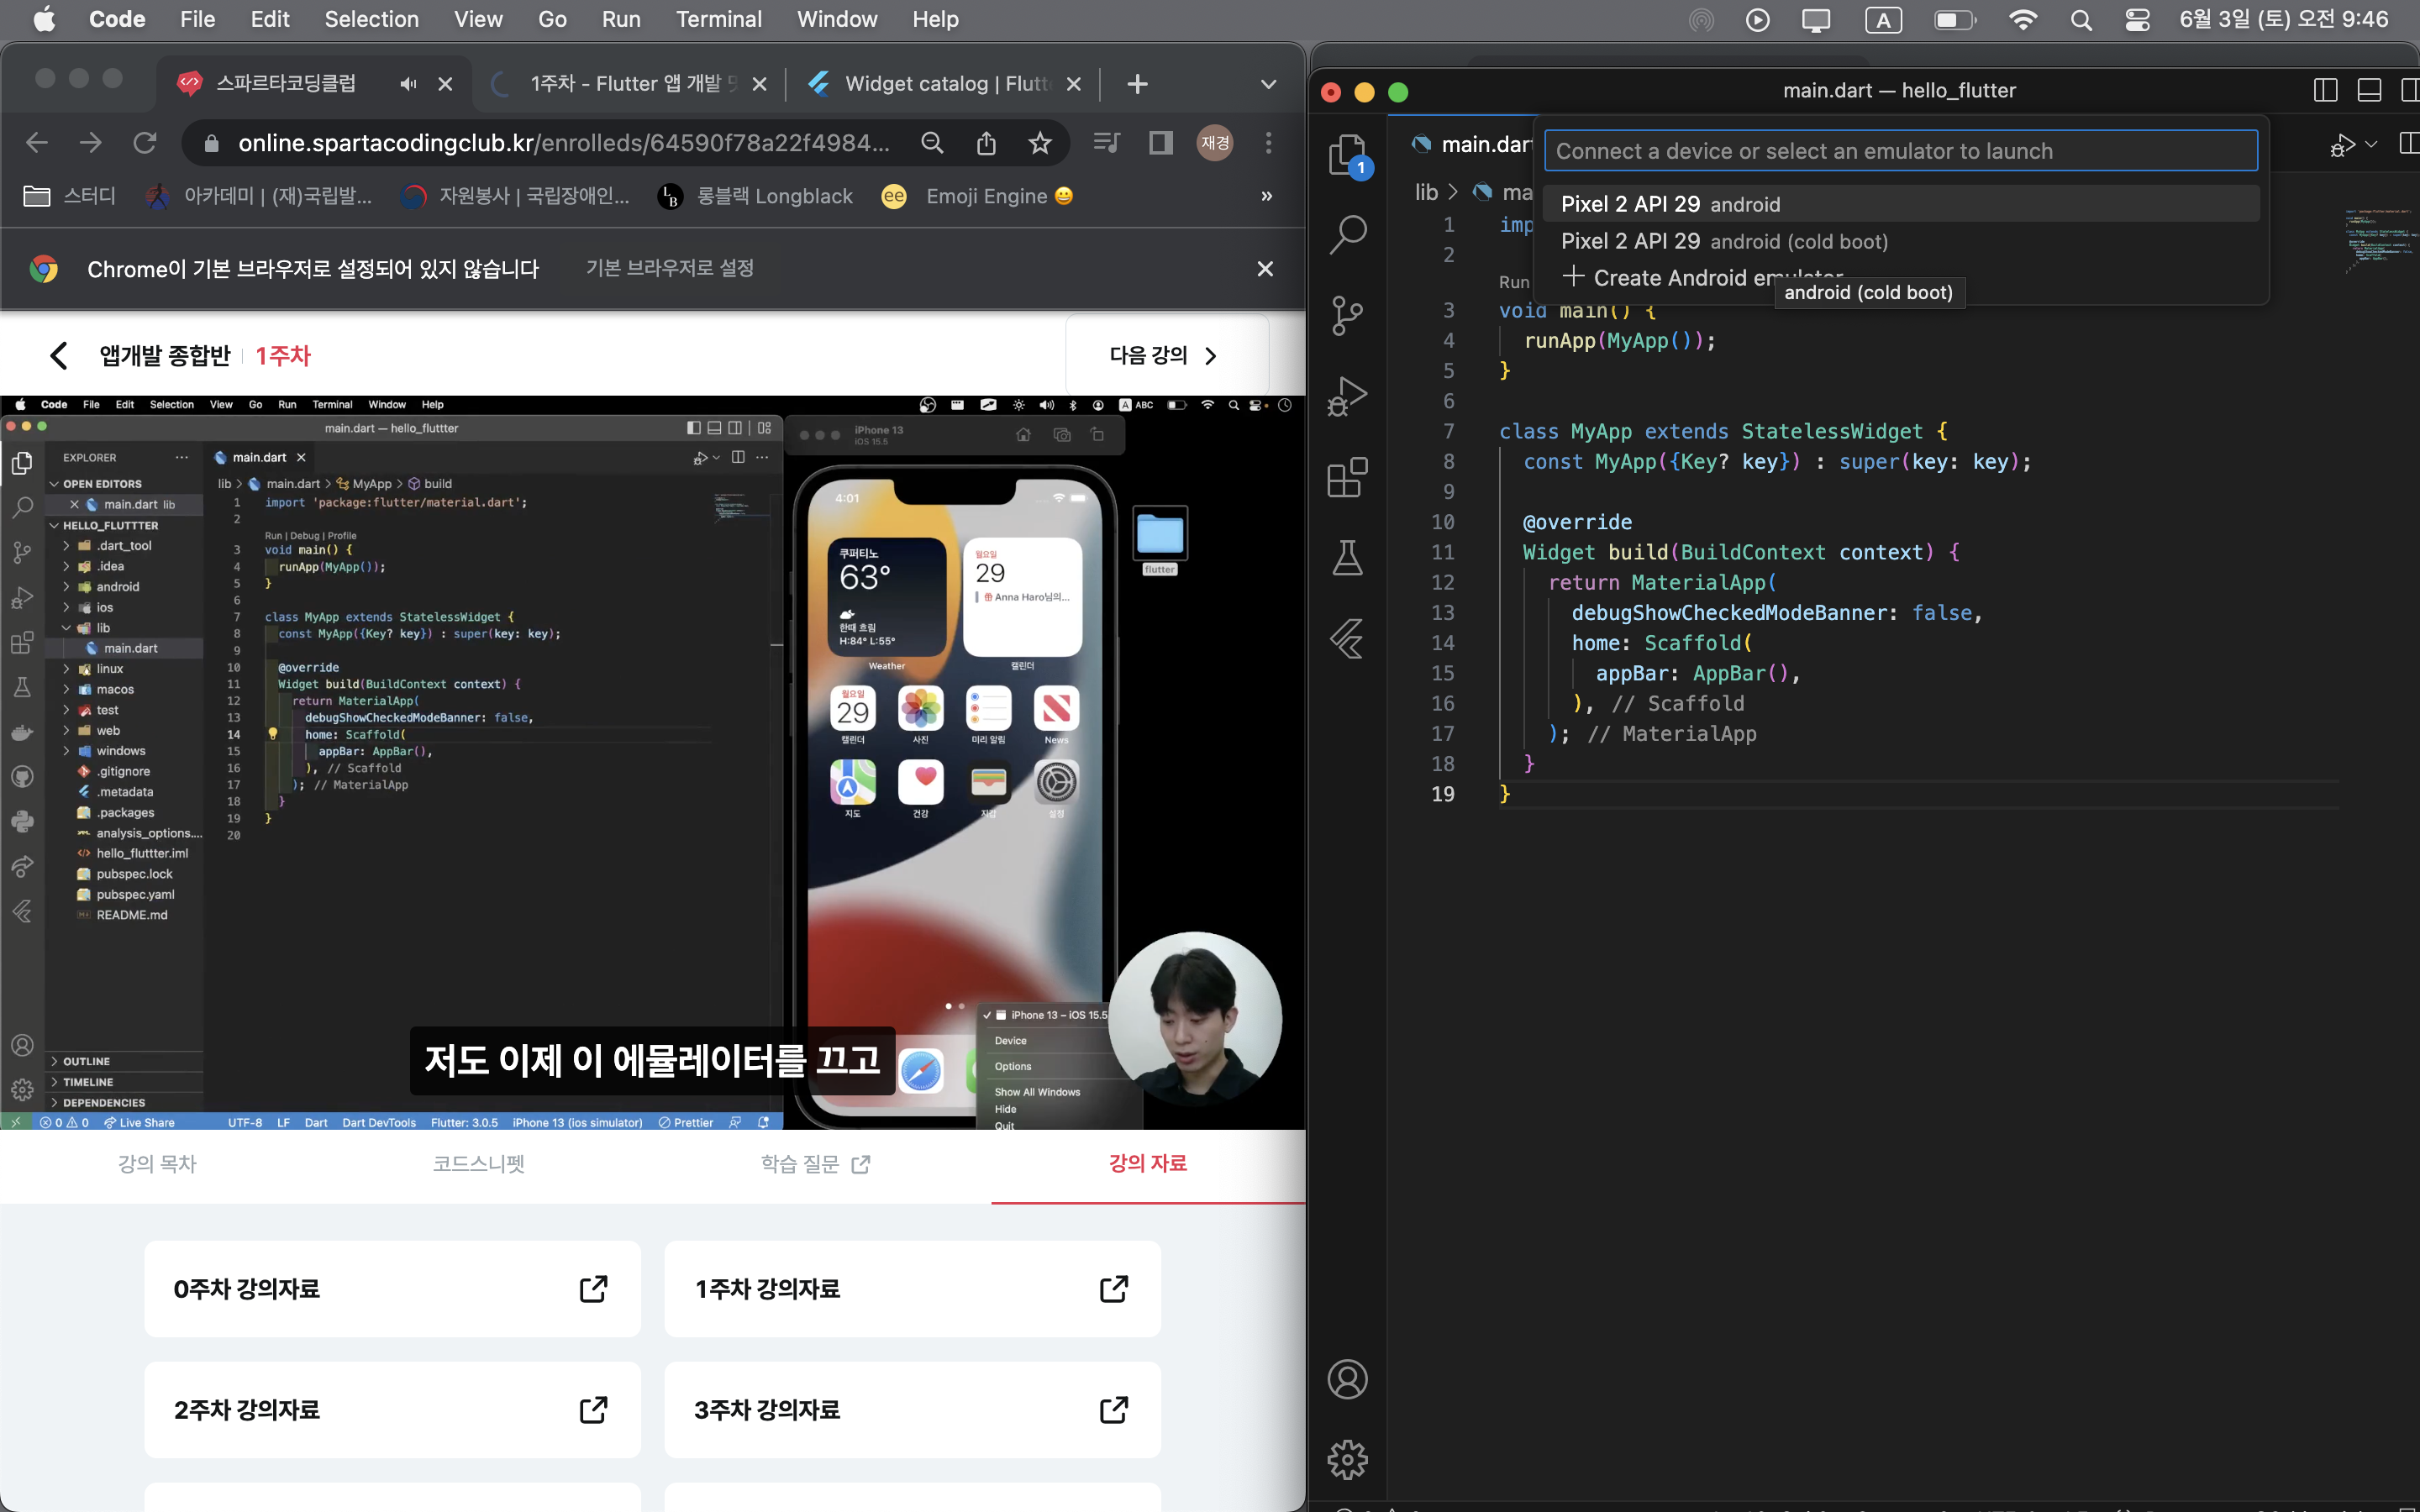Reload the Chrome page

coord(145,143)
